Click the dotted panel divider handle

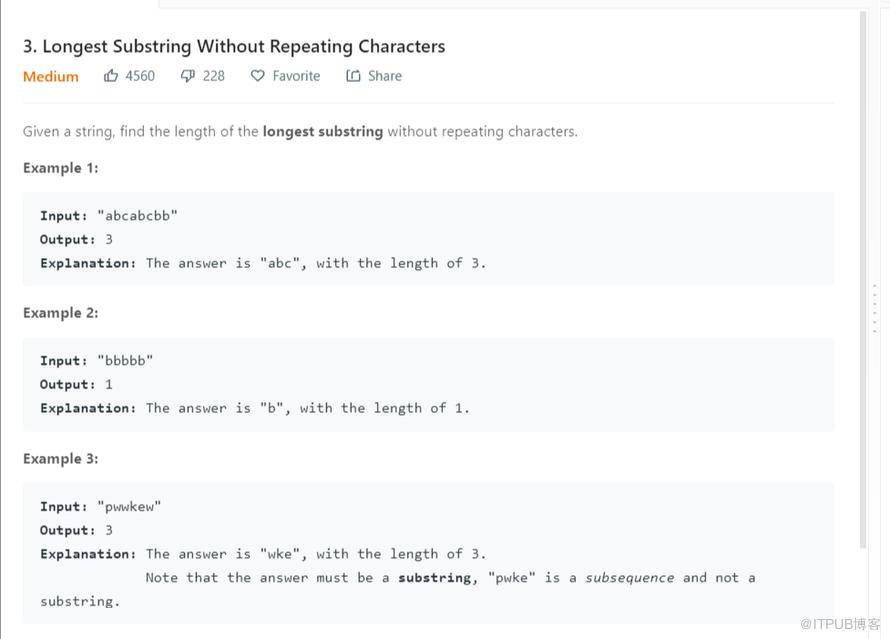pos(875,308)
